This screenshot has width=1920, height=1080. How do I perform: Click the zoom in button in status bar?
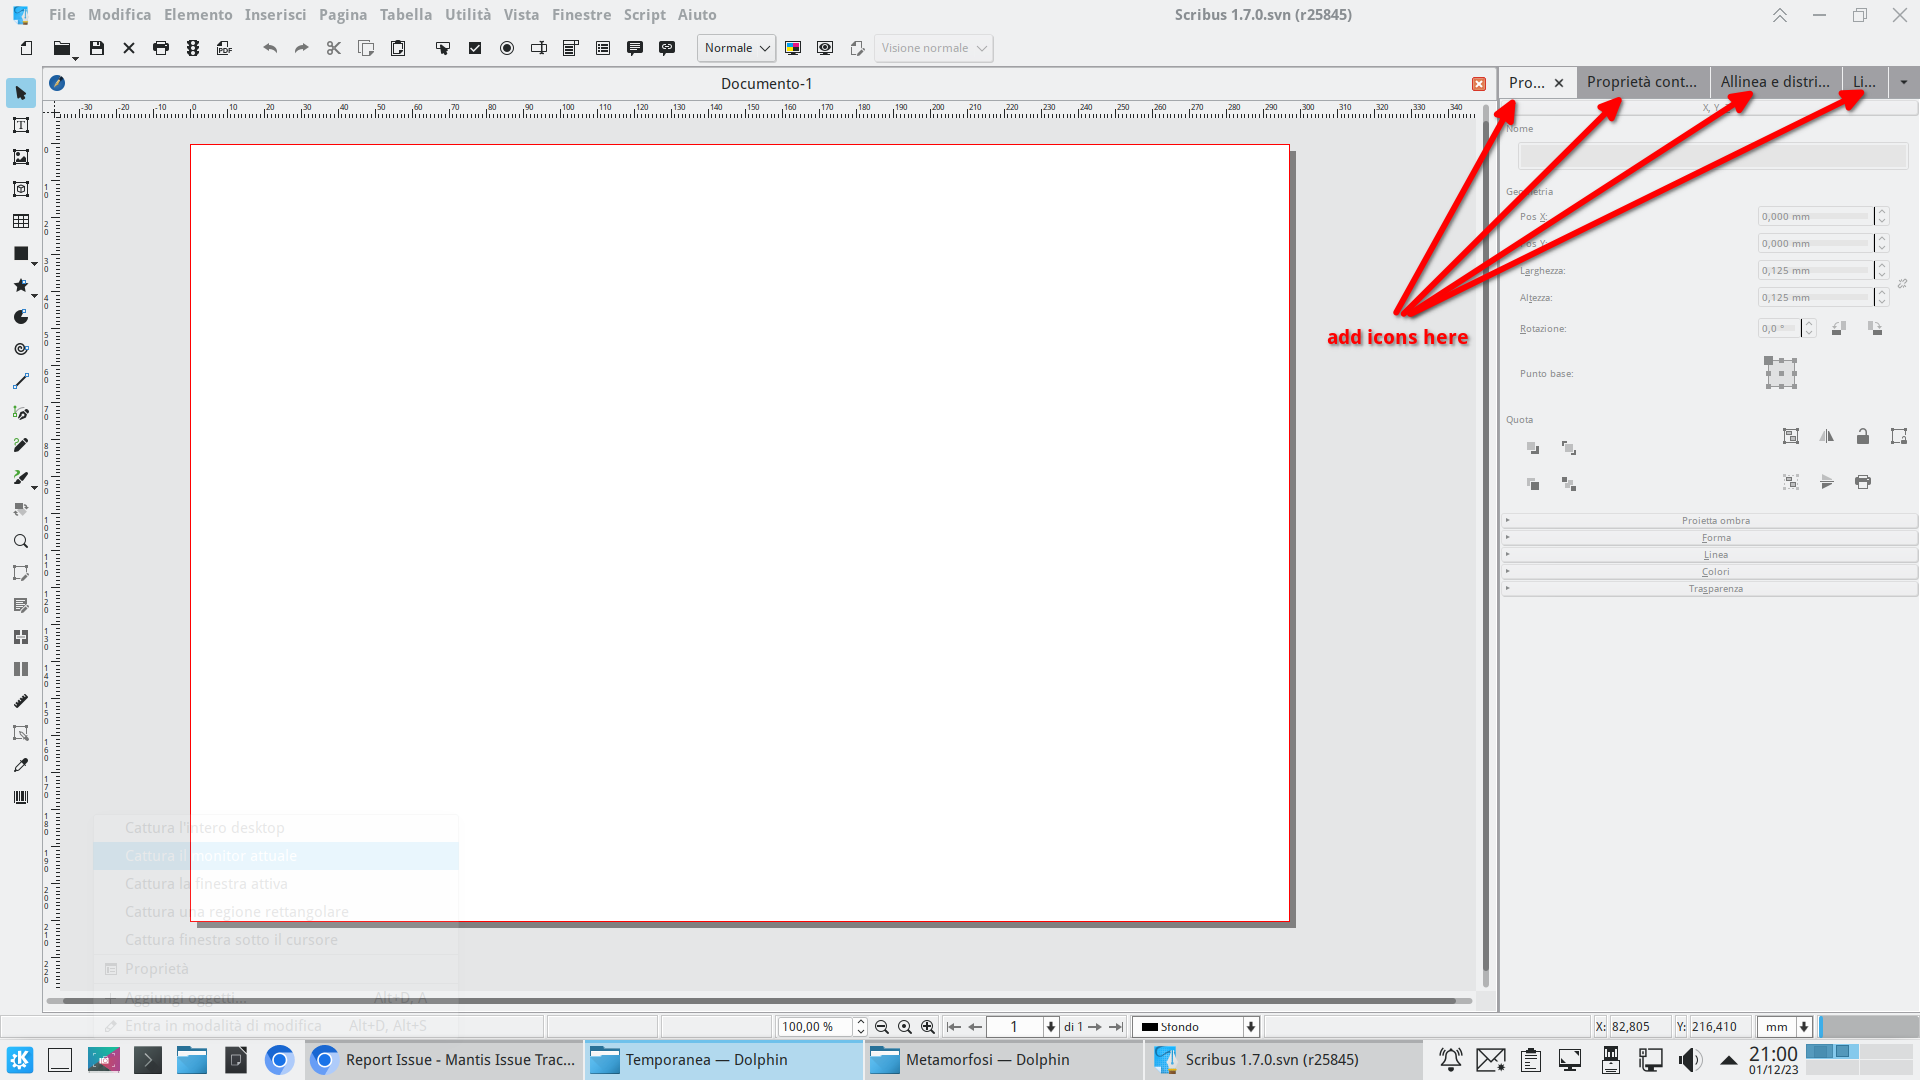click(x=928, y=1027)
